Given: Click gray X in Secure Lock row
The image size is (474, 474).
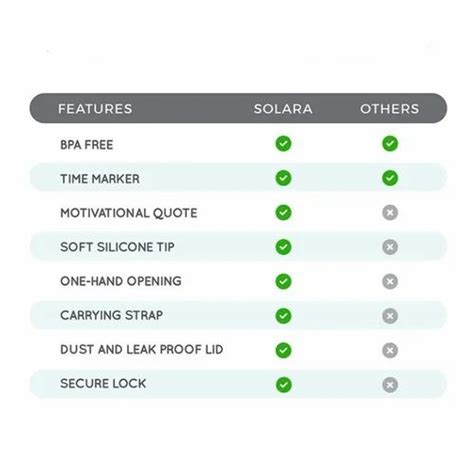Looking at the screenshot, I should (x=390, y=385).
